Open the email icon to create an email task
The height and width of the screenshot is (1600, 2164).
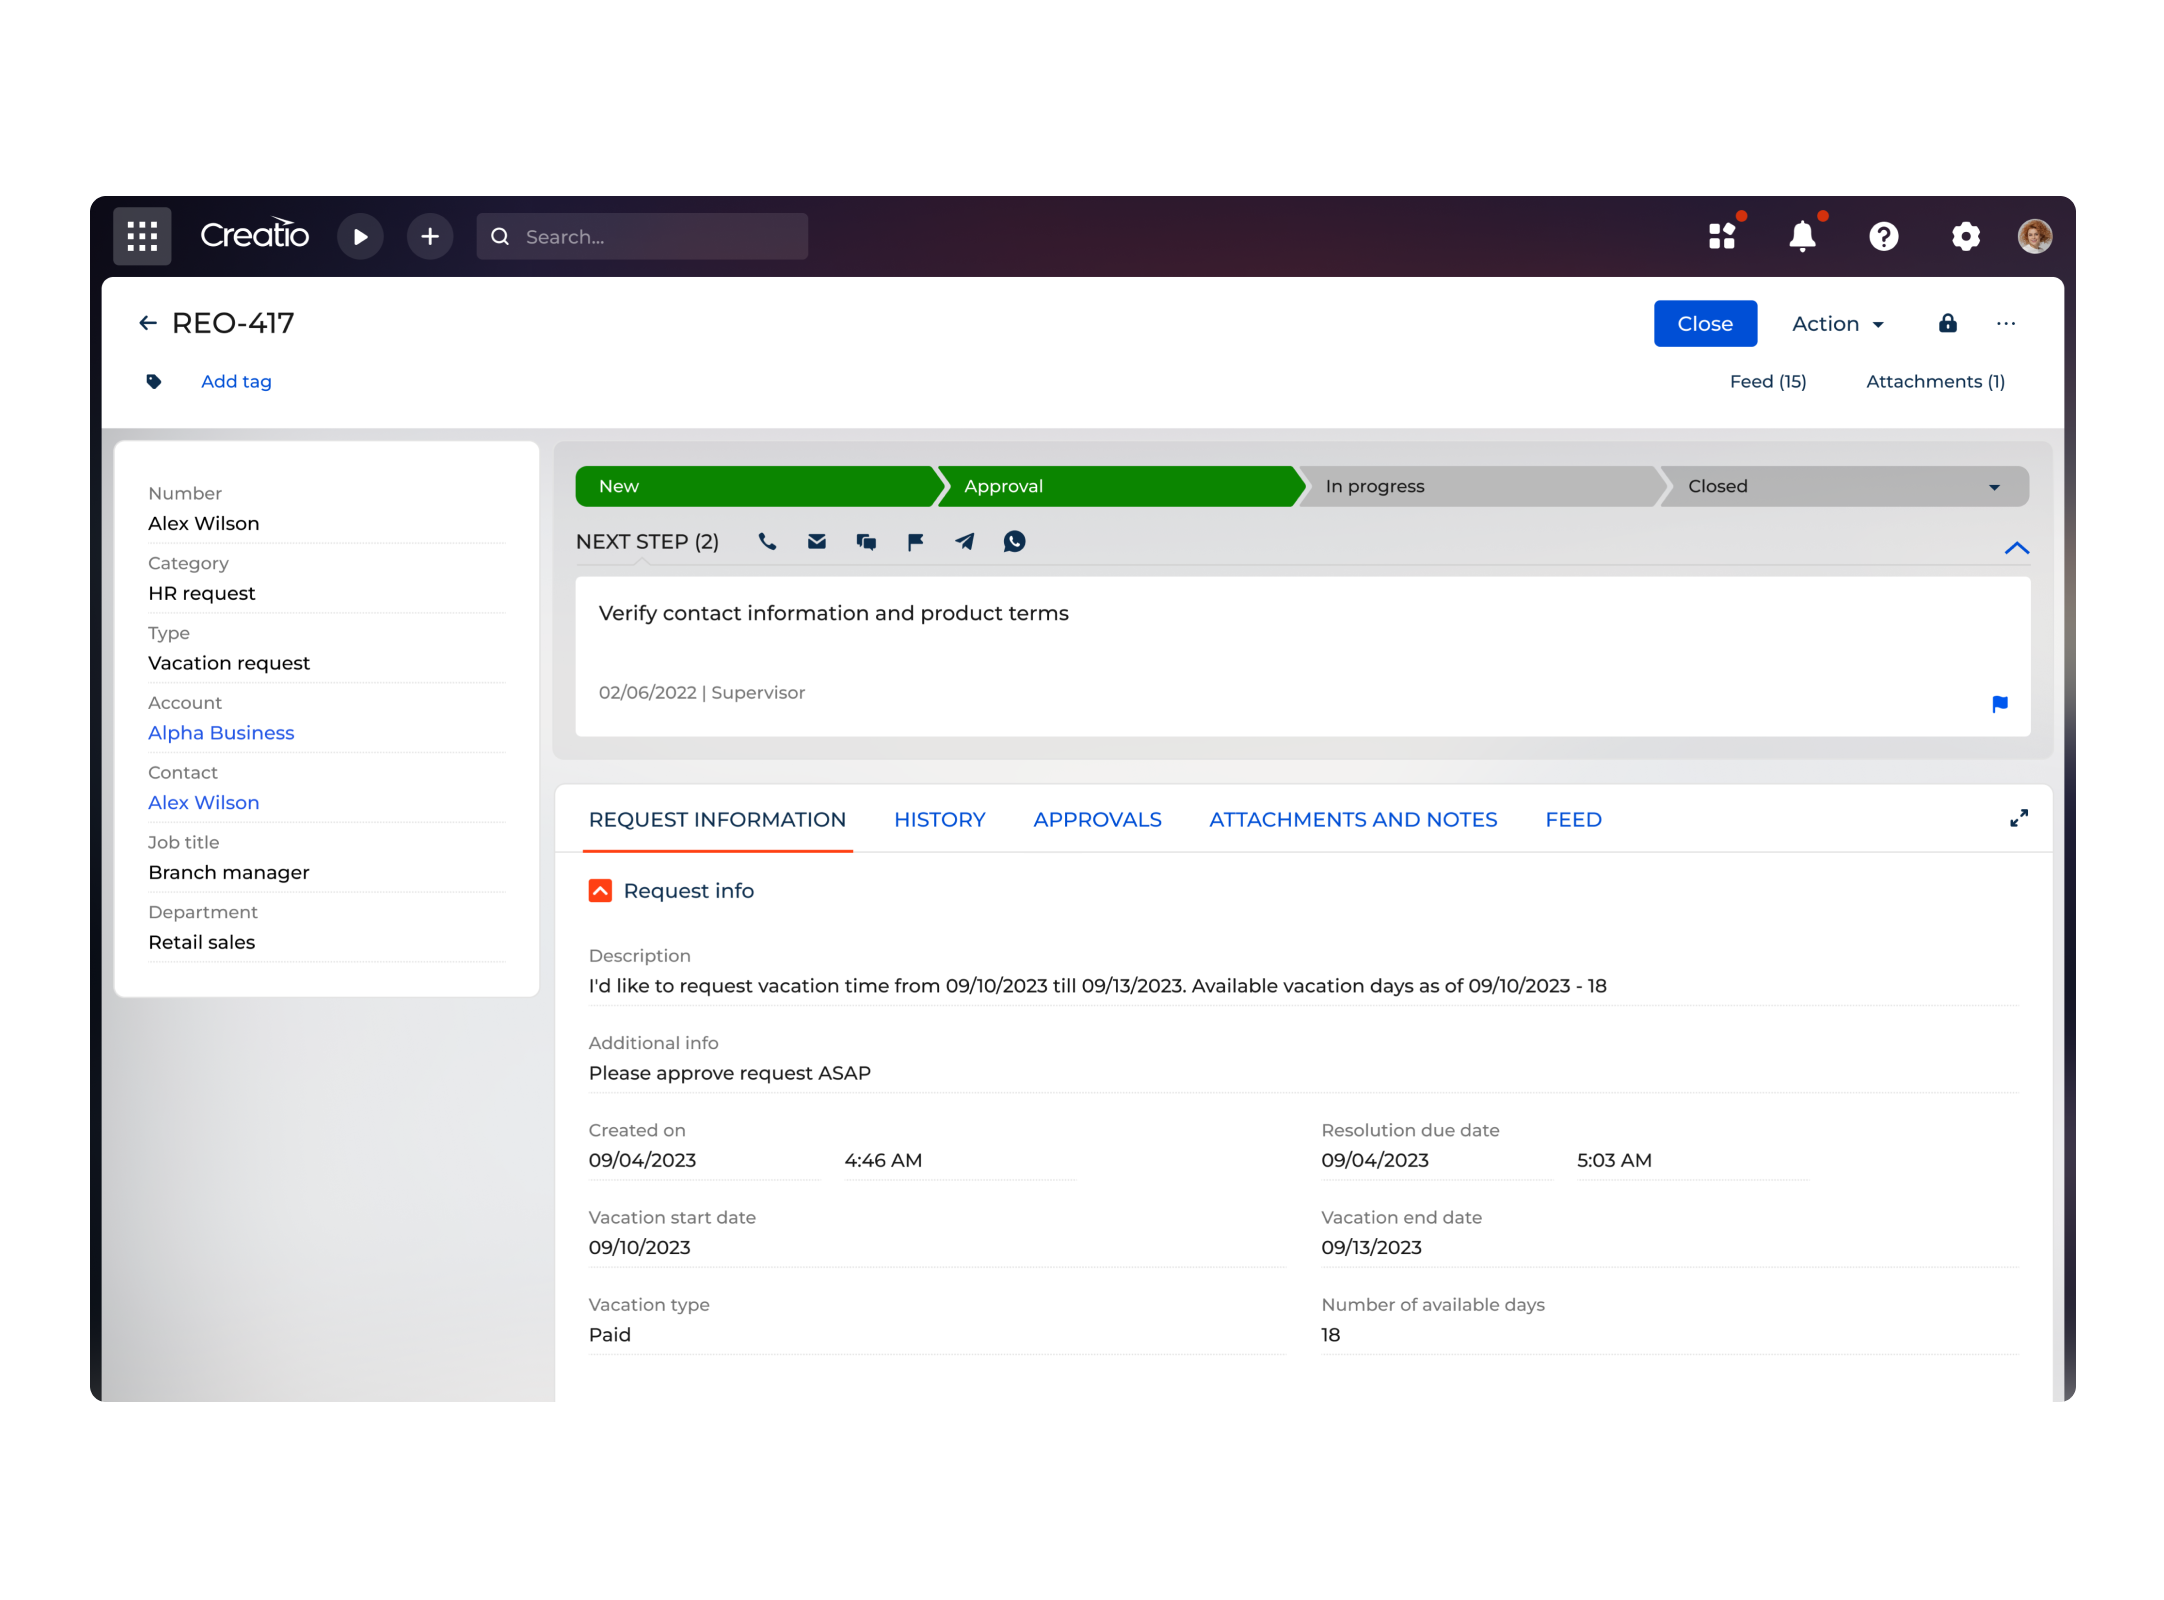816,541
